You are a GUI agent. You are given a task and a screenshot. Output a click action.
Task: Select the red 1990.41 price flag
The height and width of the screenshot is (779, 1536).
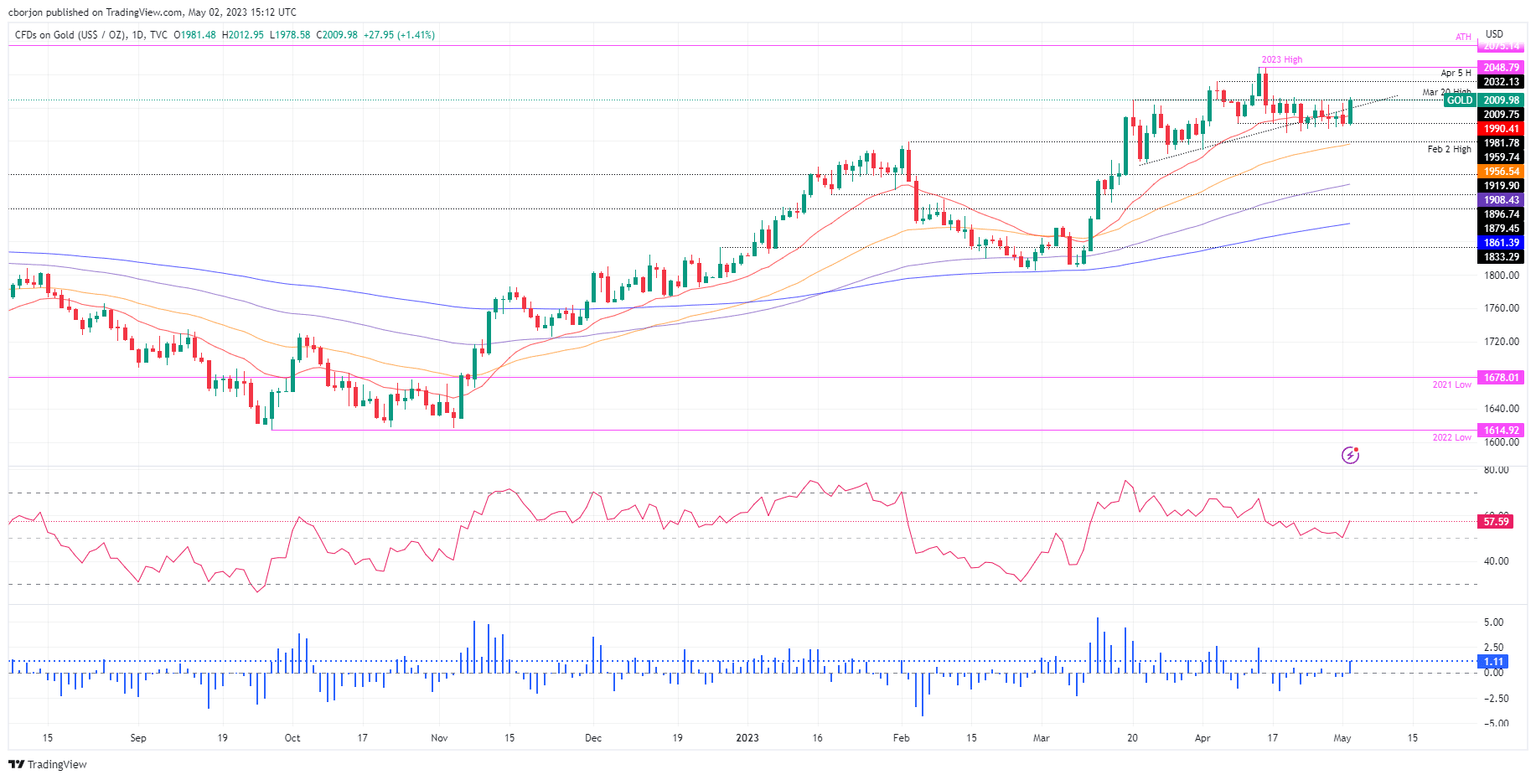[1501, 128]
